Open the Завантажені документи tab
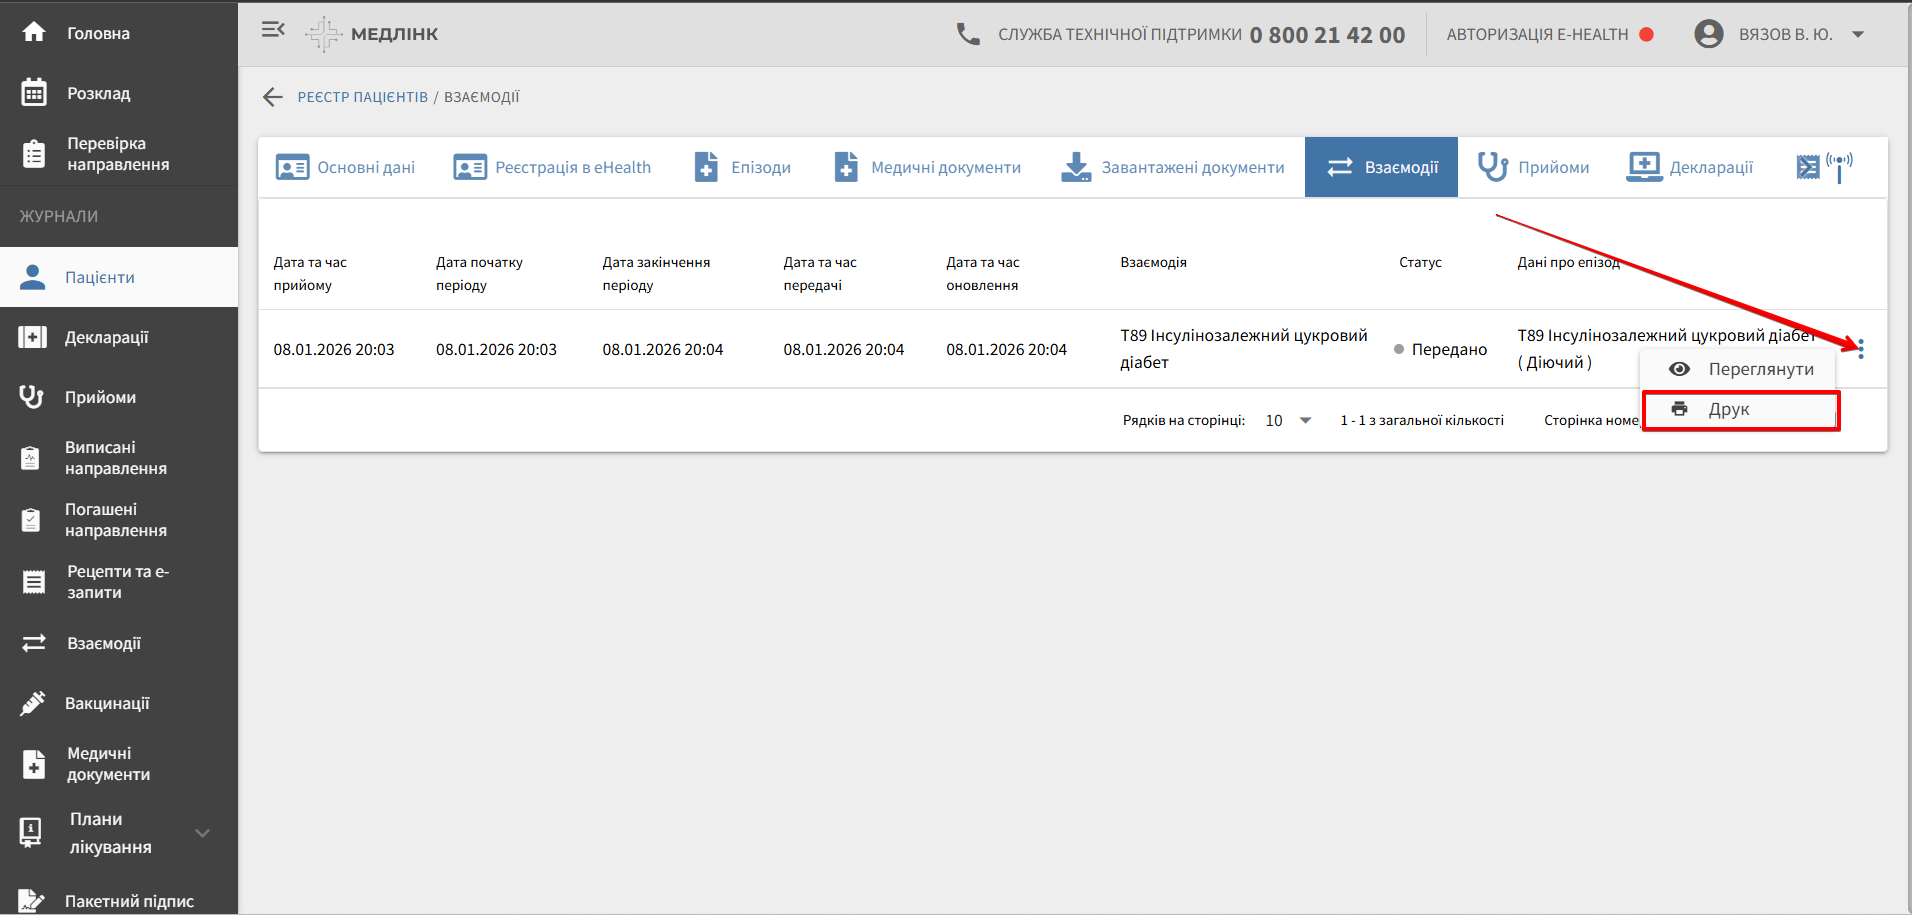Image resolution: width=1912 pixels, height=915 pixels. tap(1173, 167)
